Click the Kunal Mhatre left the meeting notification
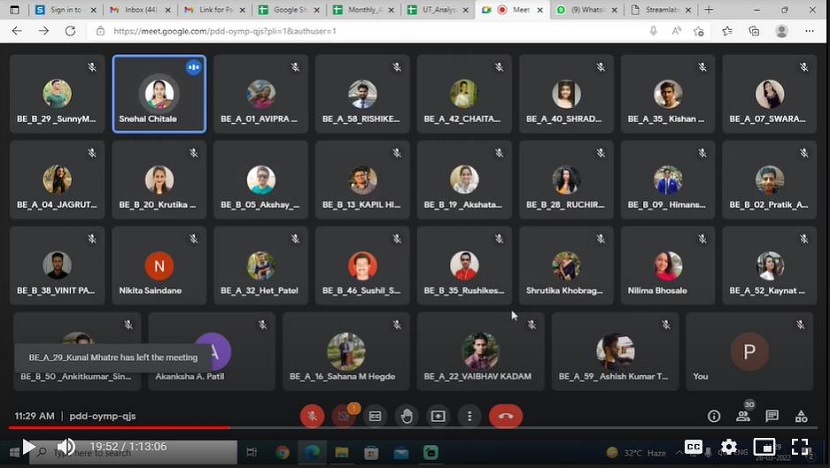Viewport: 830px width, 468px height. (x=113, y=357)
